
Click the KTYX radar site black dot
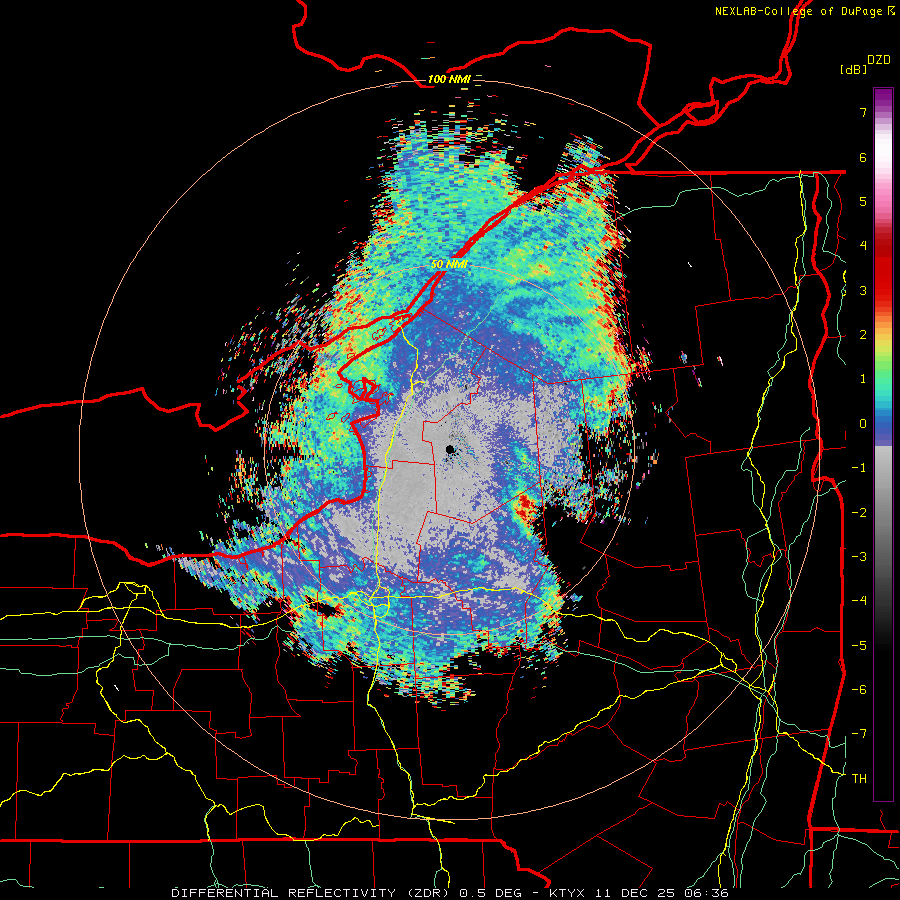[450, 449]
